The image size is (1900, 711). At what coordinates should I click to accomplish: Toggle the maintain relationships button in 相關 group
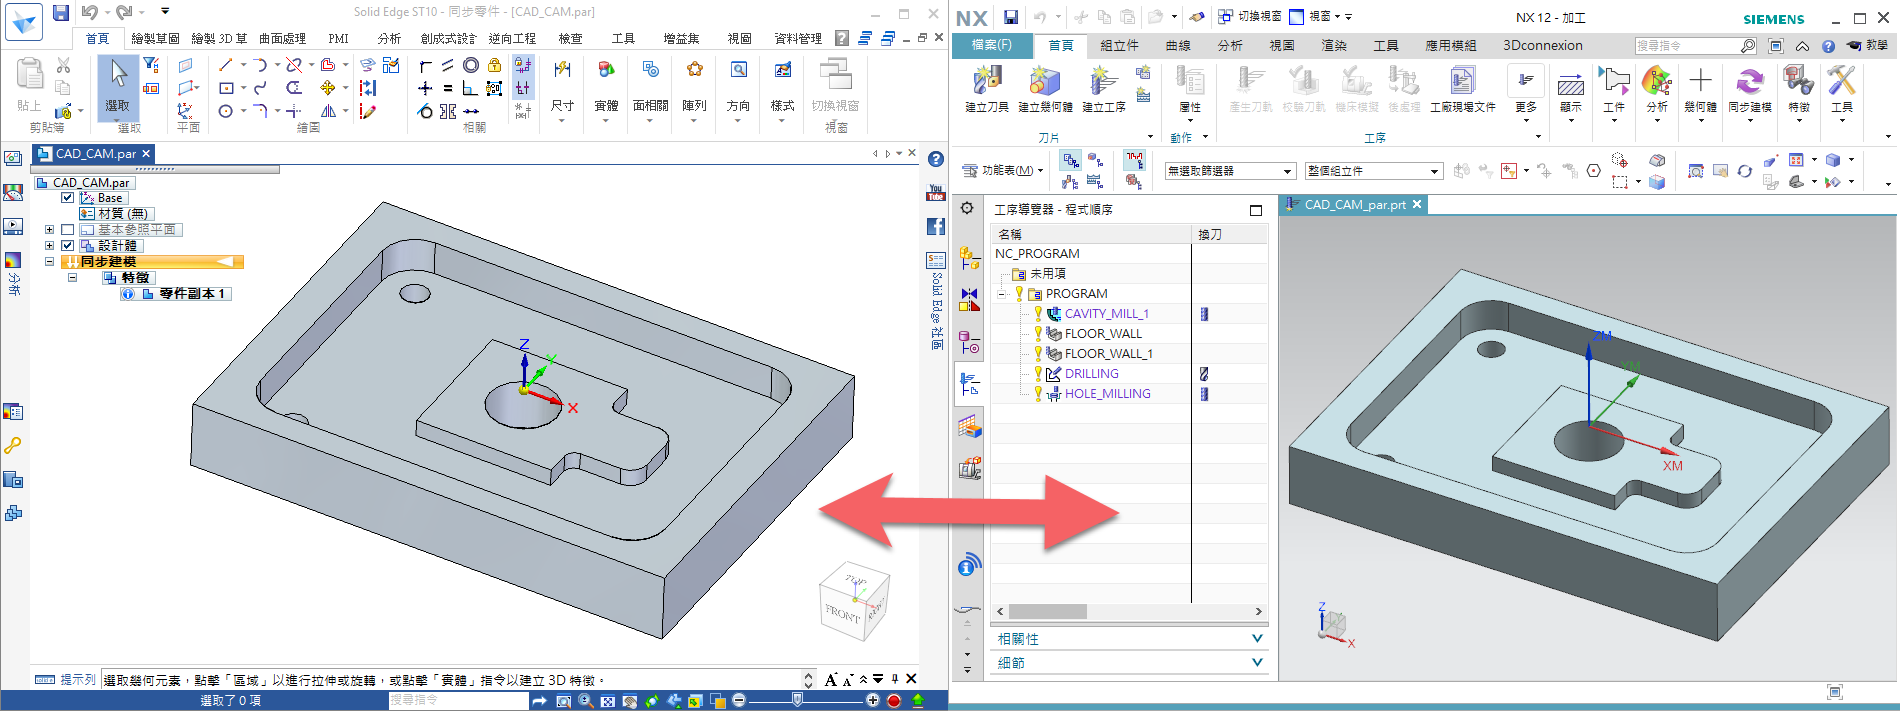[523, 65]
